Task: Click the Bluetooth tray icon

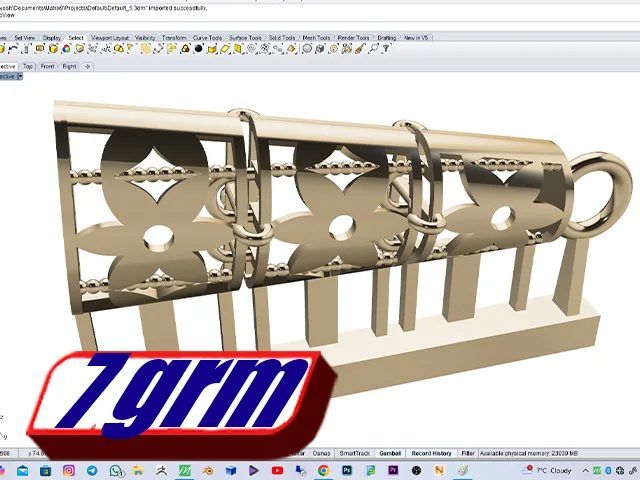Action: (608, 471)
